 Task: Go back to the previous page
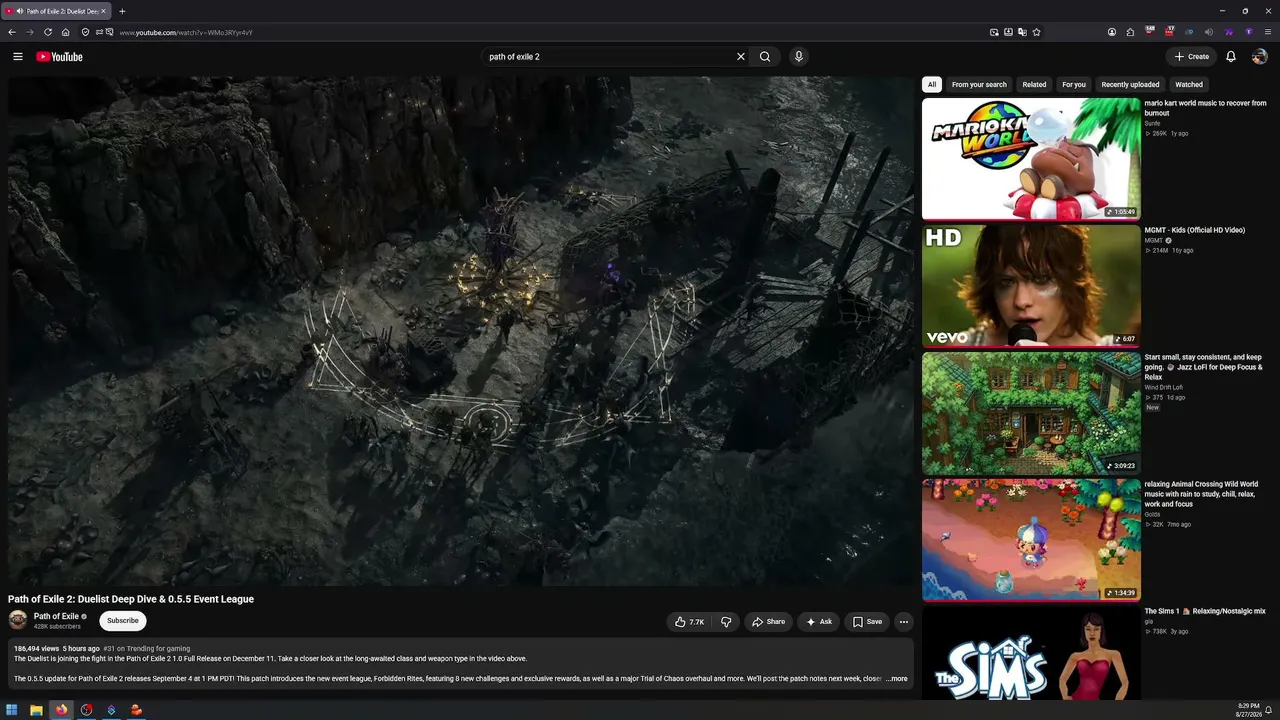click(x=12, y=32)
